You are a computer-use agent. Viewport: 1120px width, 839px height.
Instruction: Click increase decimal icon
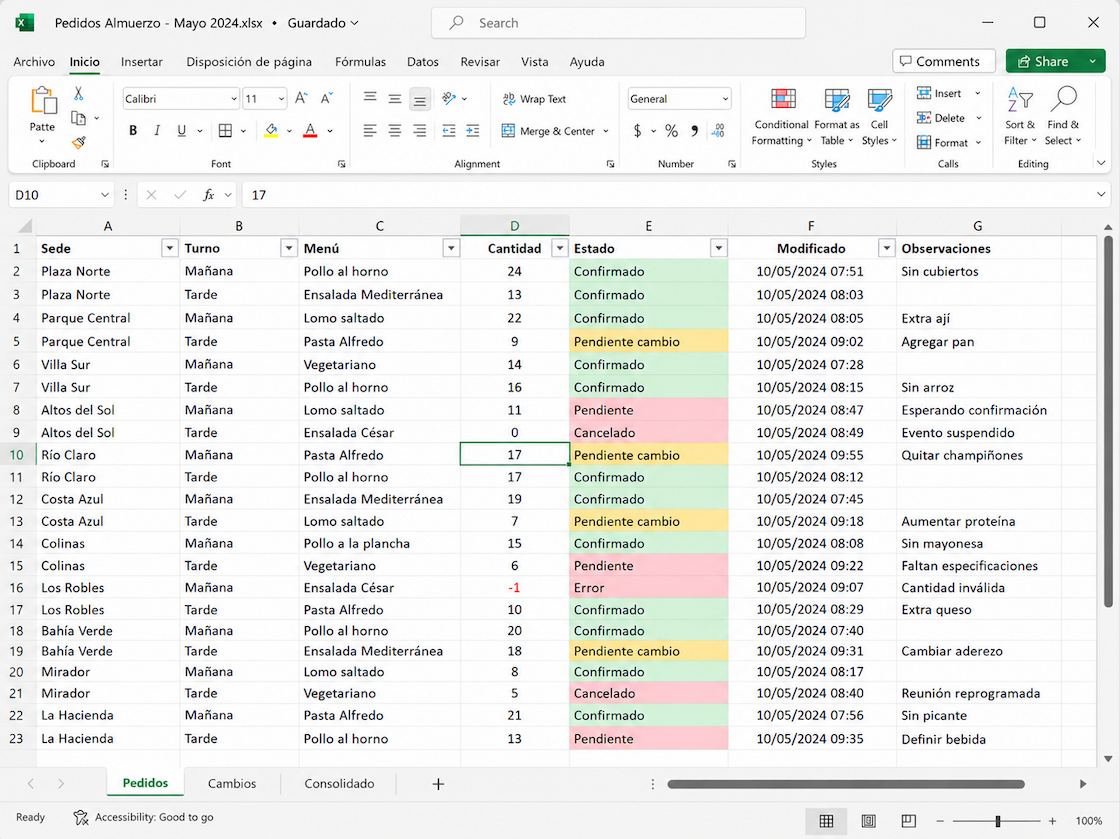pos(718,131)
